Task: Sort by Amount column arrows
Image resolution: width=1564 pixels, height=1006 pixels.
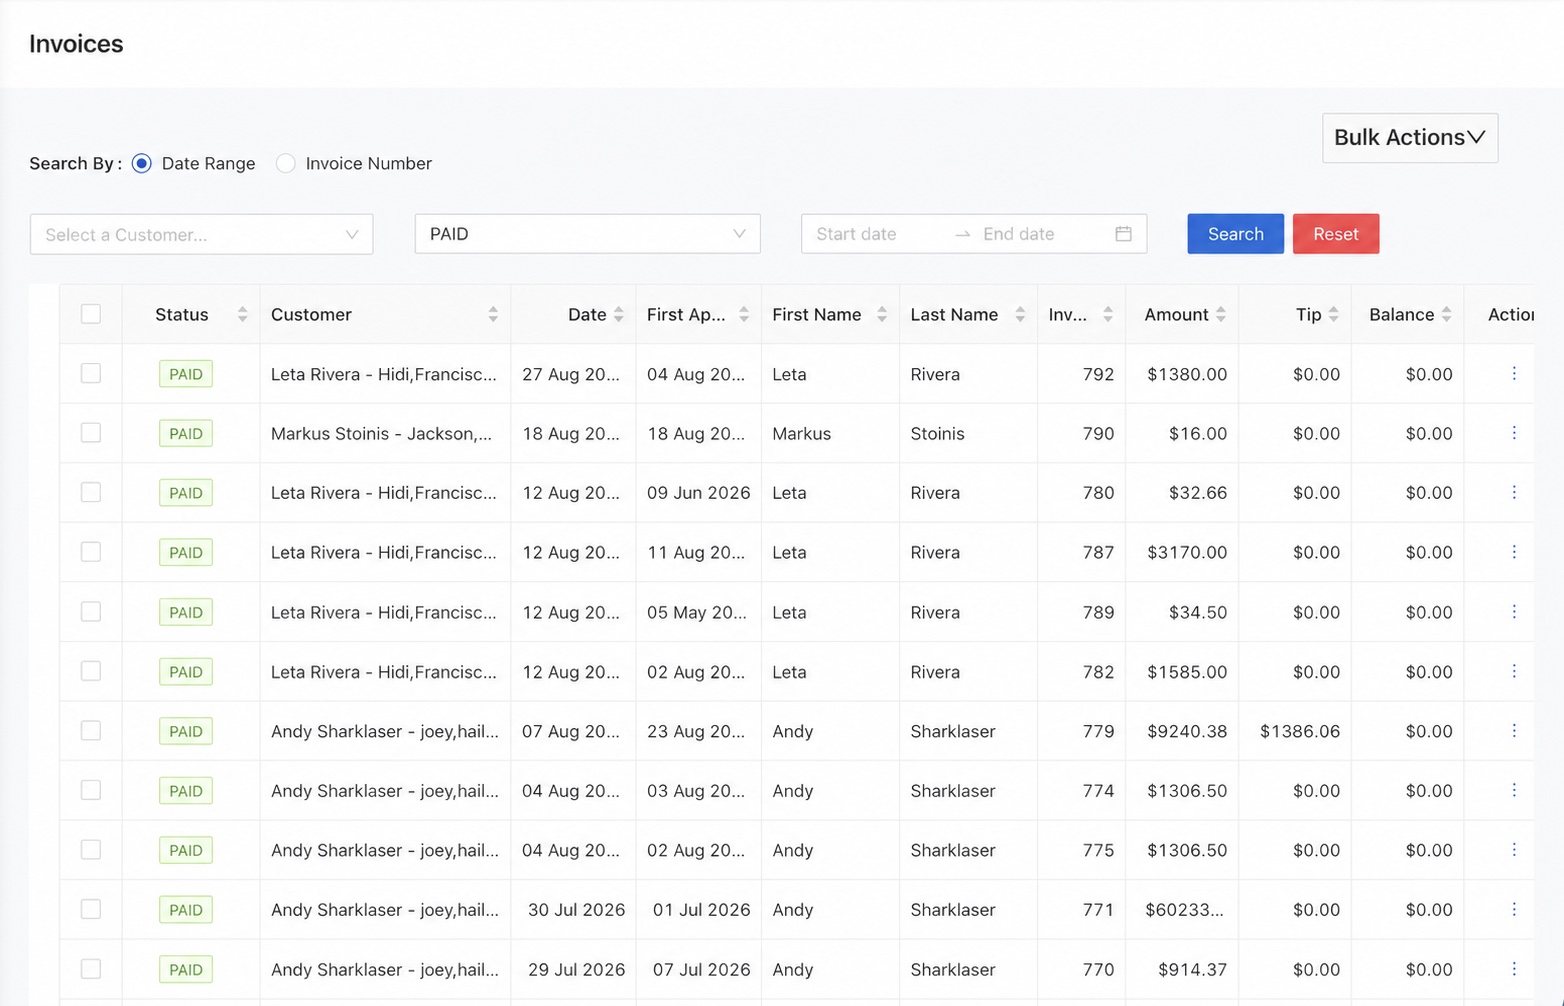Action: 1221,314
